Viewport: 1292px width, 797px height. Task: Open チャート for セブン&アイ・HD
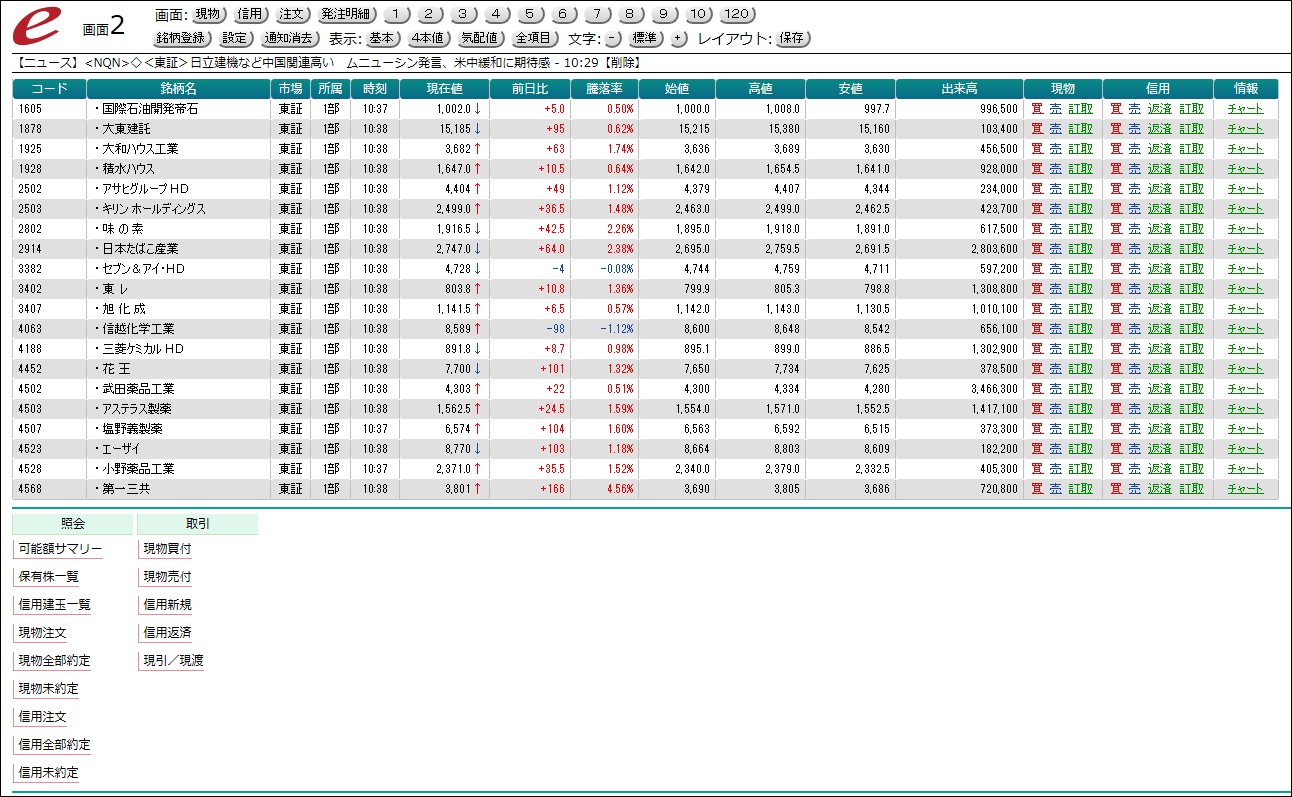(x=1245, y=269)
